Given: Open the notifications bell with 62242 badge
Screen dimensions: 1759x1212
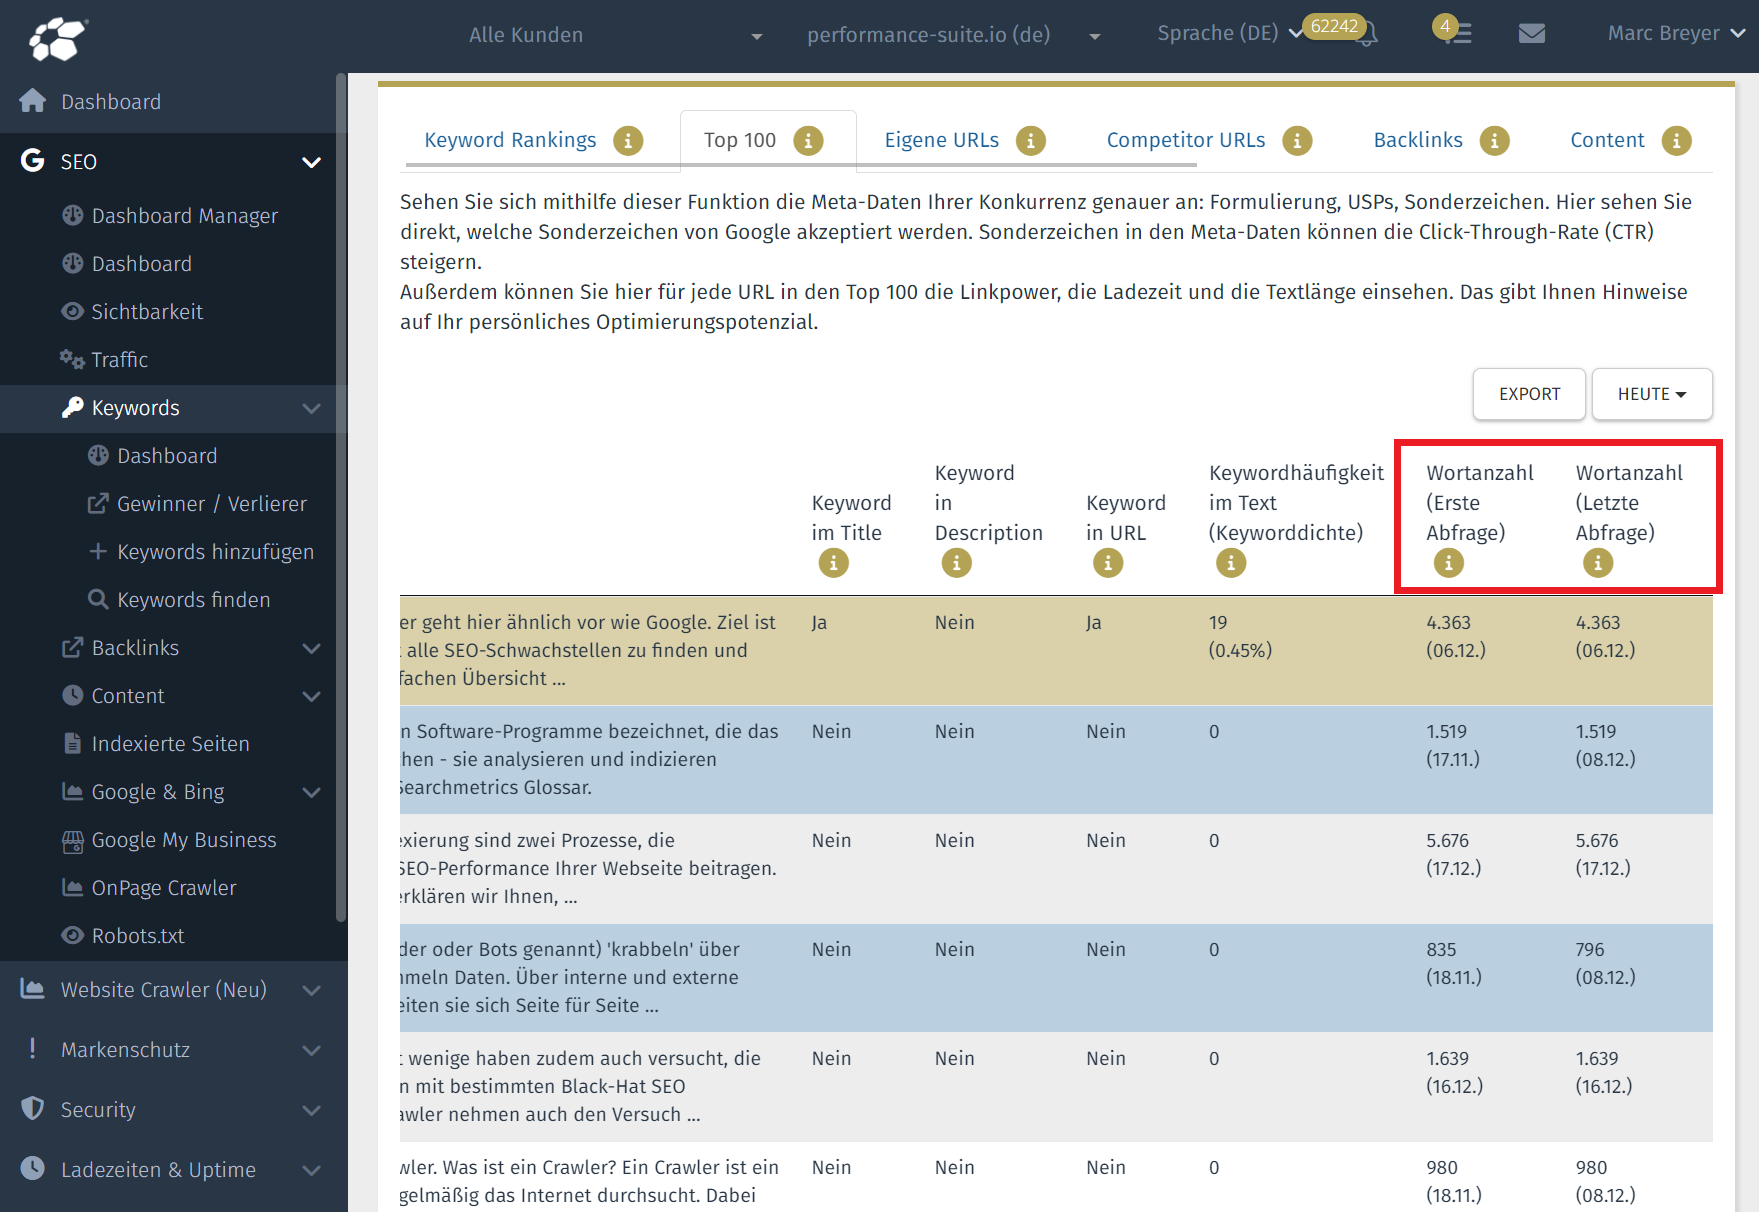Looking at the screenshot, I should 1367,34.
